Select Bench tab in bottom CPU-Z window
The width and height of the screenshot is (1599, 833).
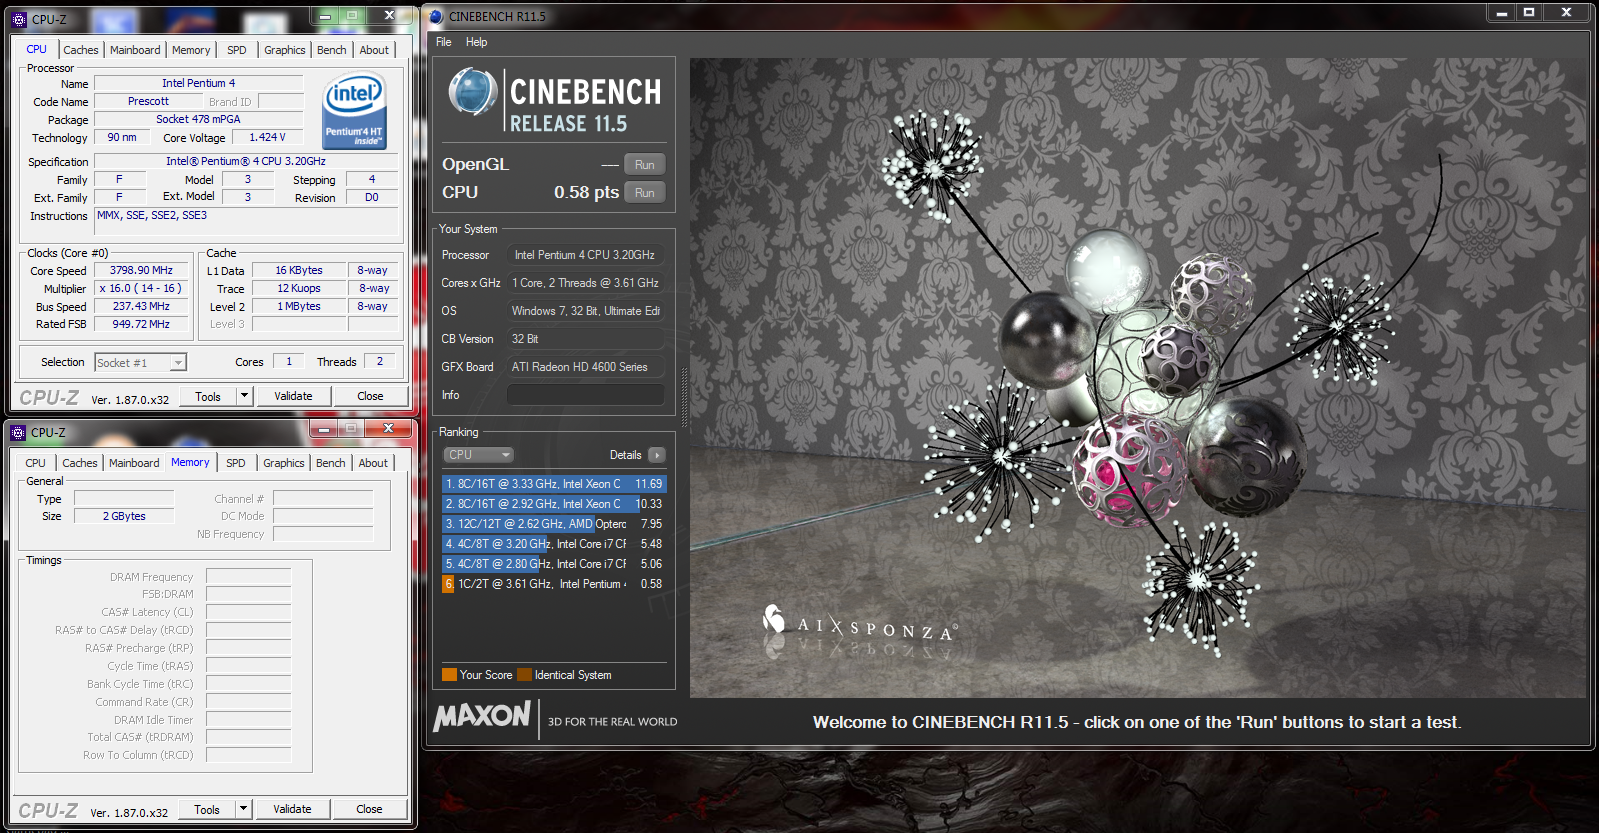pyautogui.click(x=331, y=463)
